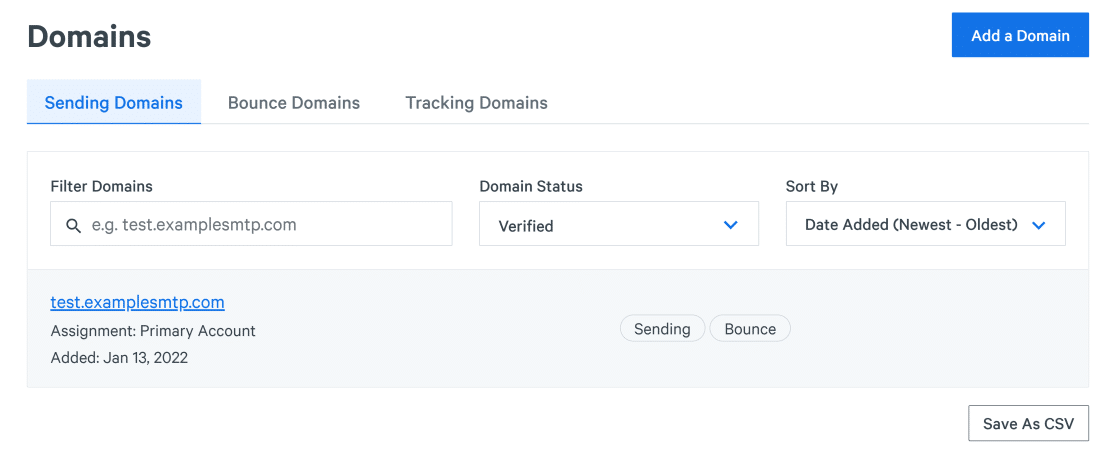Viewport: 1116px width, 450px height.
Task: Click the Domain Status label text
Action: 531,187
